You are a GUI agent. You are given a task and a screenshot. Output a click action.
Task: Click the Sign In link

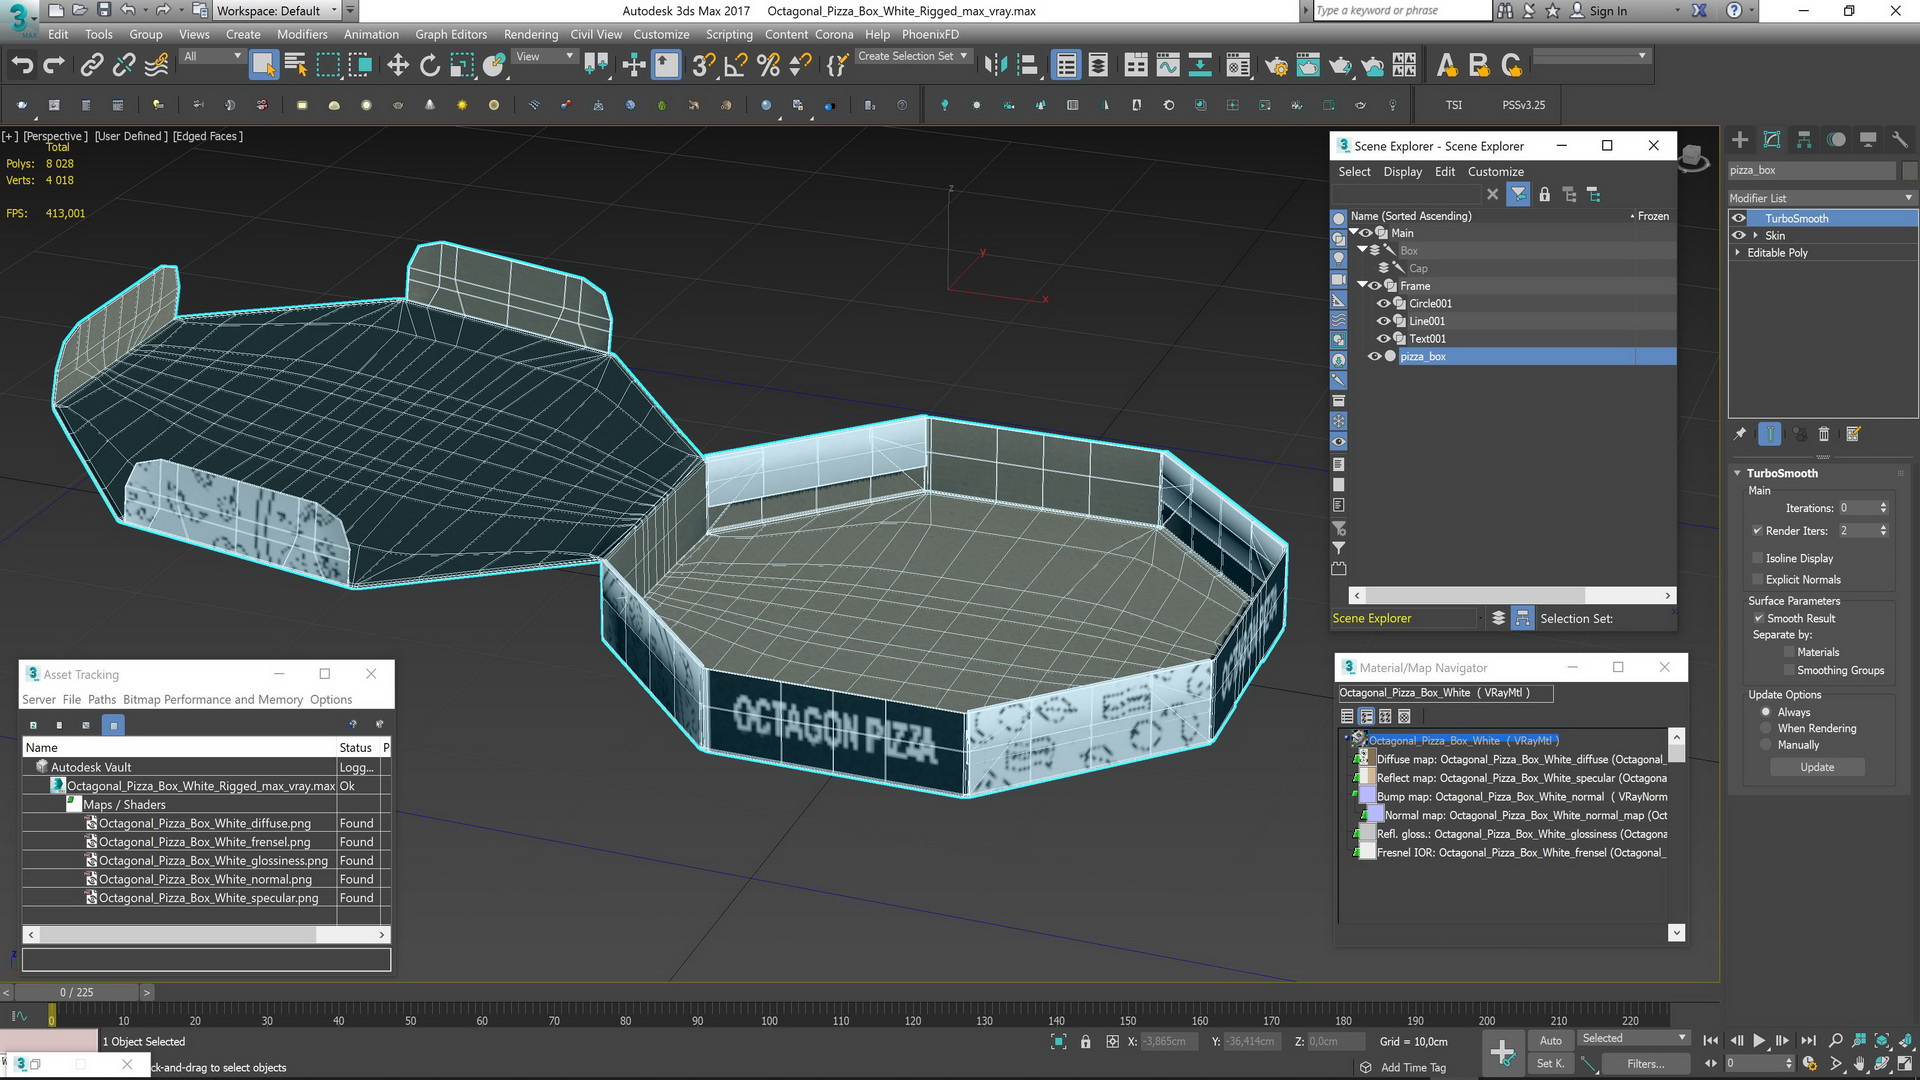click(1608, 11)
